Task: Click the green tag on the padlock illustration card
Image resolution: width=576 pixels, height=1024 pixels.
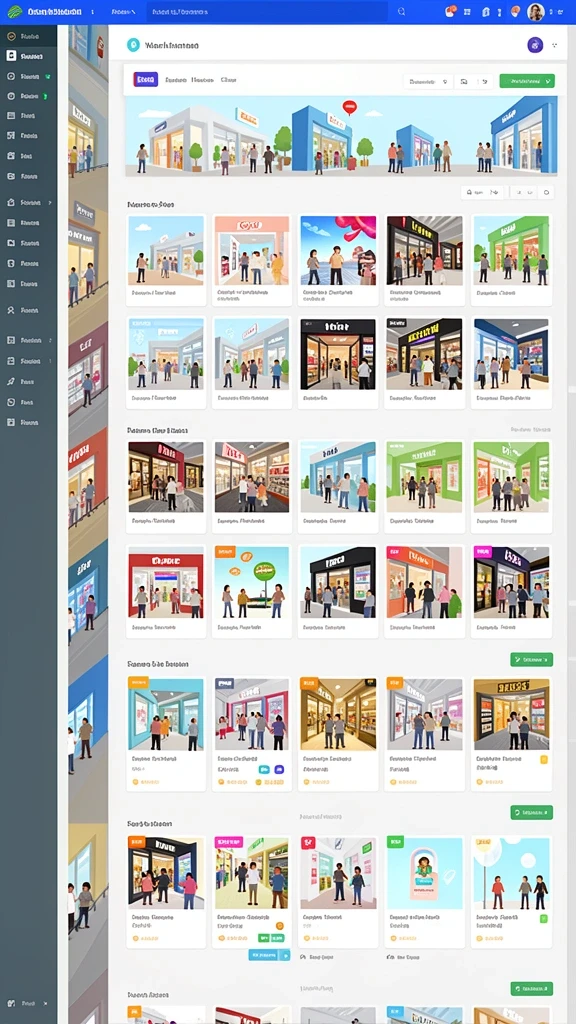Action: 396,842
